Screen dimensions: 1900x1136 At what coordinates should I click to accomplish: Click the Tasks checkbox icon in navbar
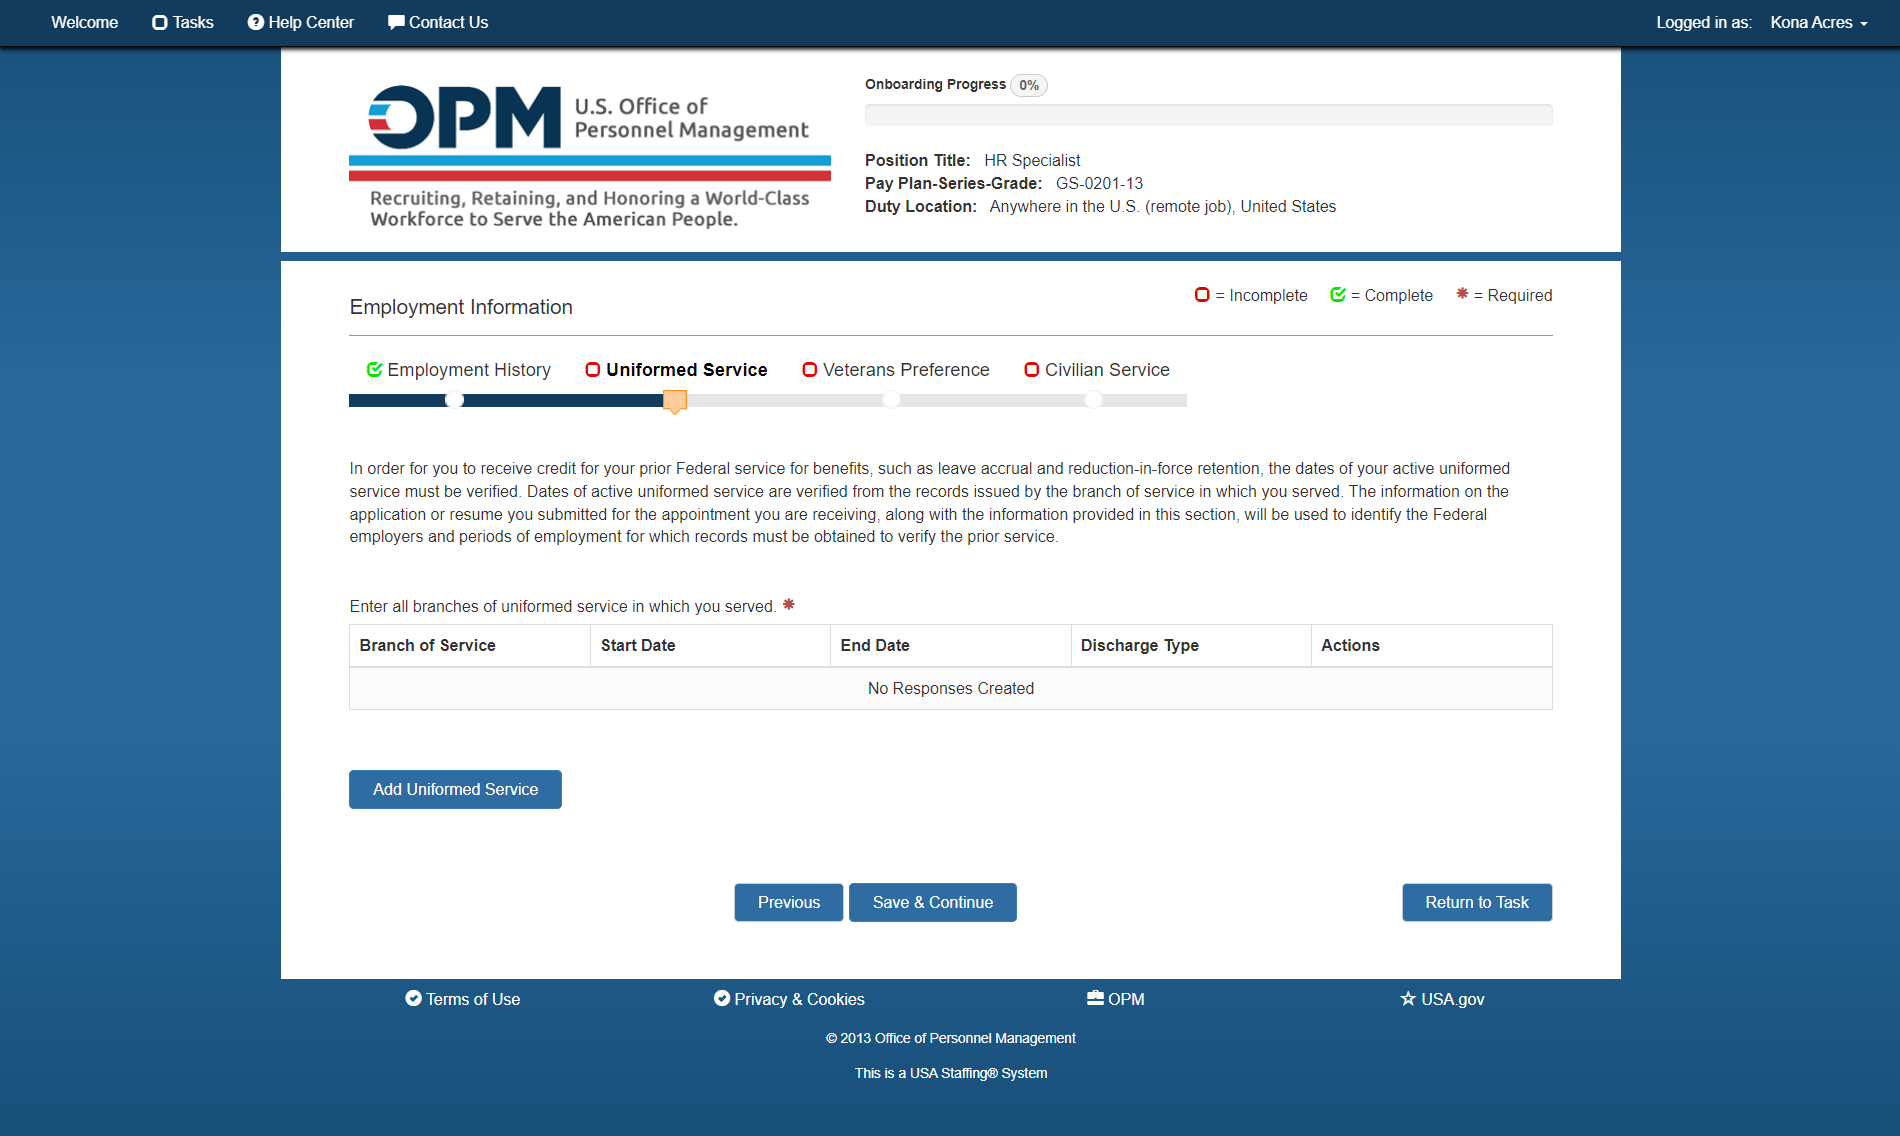coord(159,22)
